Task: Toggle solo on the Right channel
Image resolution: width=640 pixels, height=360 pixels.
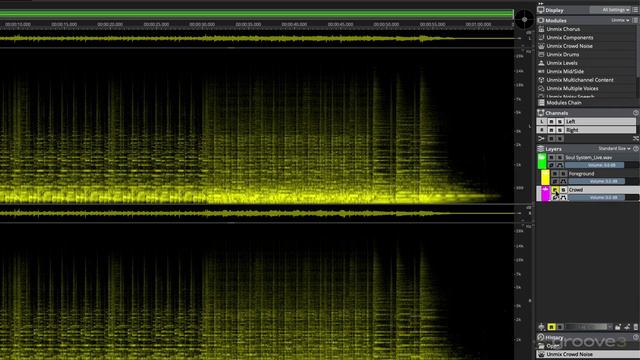Action: click(560, 130)
